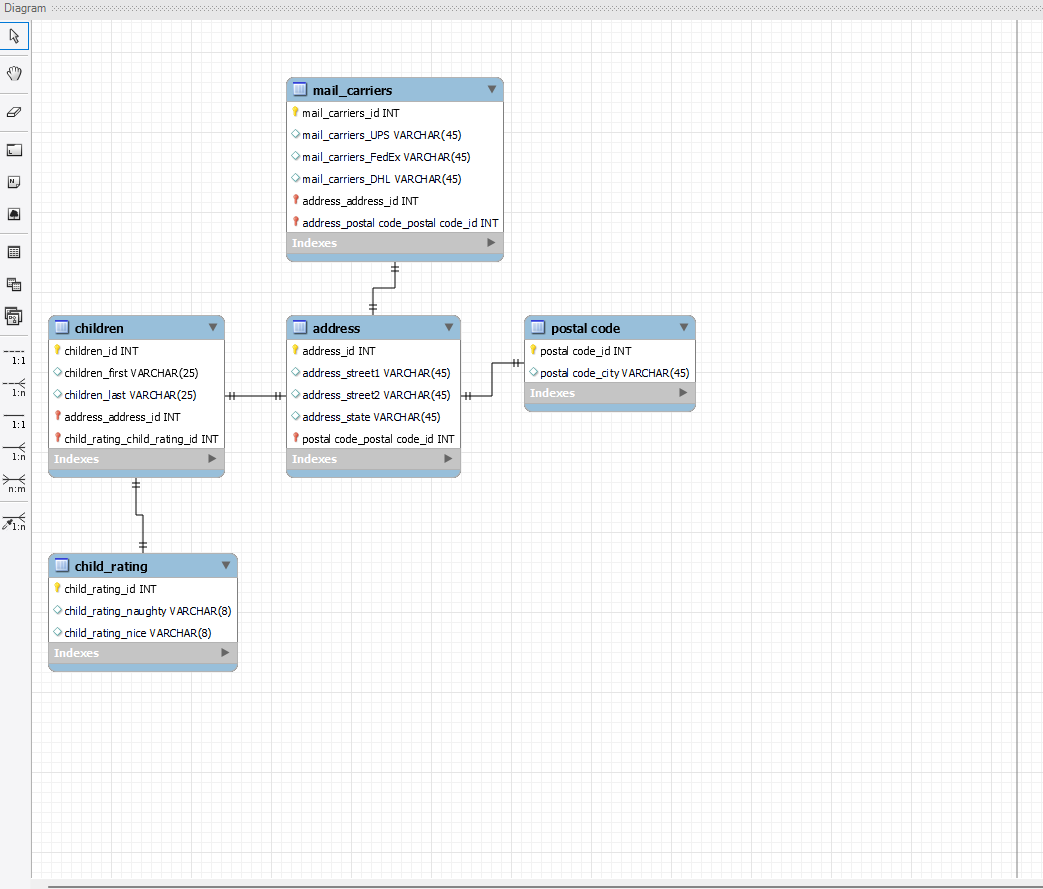Click address_state VARCHAR(45) column
1043x889 pixels.
(373, 417)
